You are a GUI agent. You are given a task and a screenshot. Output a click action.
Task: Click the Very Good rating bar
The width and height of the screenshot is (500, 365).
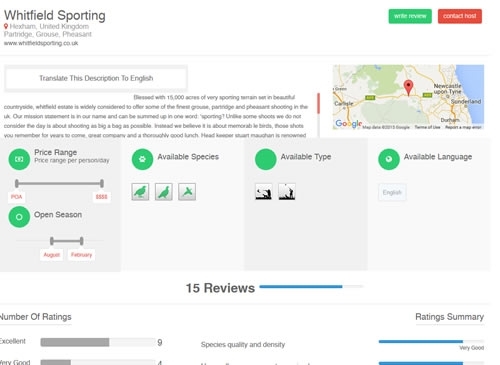[98, 362]
